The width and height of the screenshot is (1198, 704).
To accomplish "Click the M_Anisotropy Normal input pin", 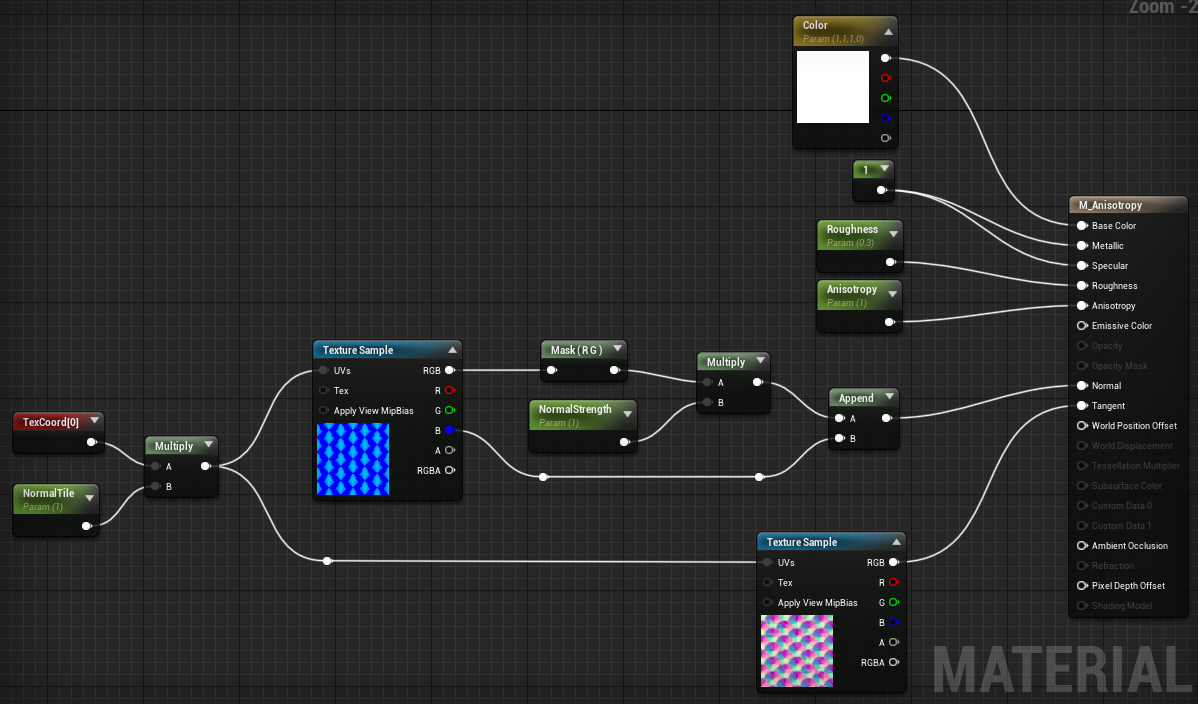I will pos(1082,385).
